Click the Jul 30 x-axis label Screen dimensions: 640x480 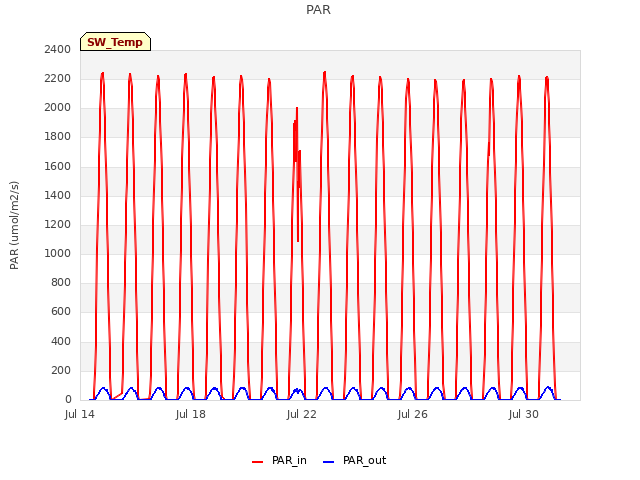[x=524, y=414]
